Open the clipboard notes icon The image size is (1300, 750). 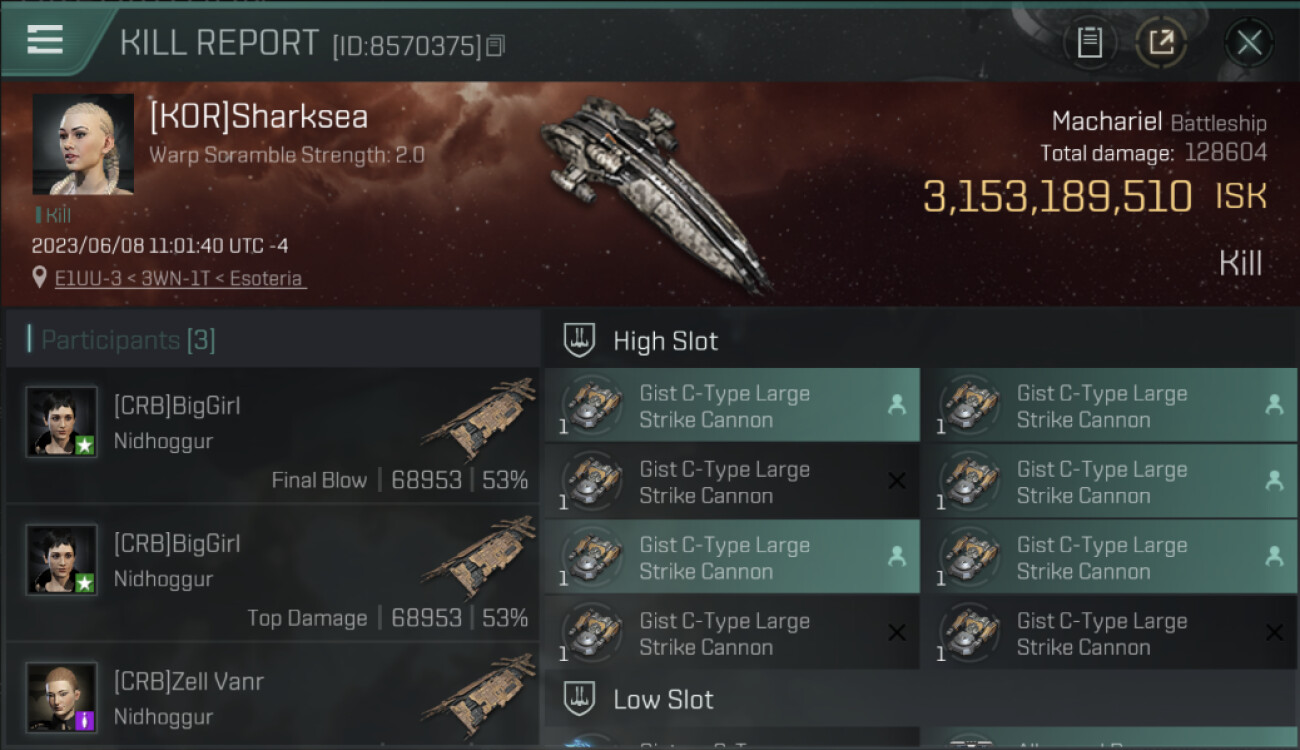click(x=1089, y=43)
